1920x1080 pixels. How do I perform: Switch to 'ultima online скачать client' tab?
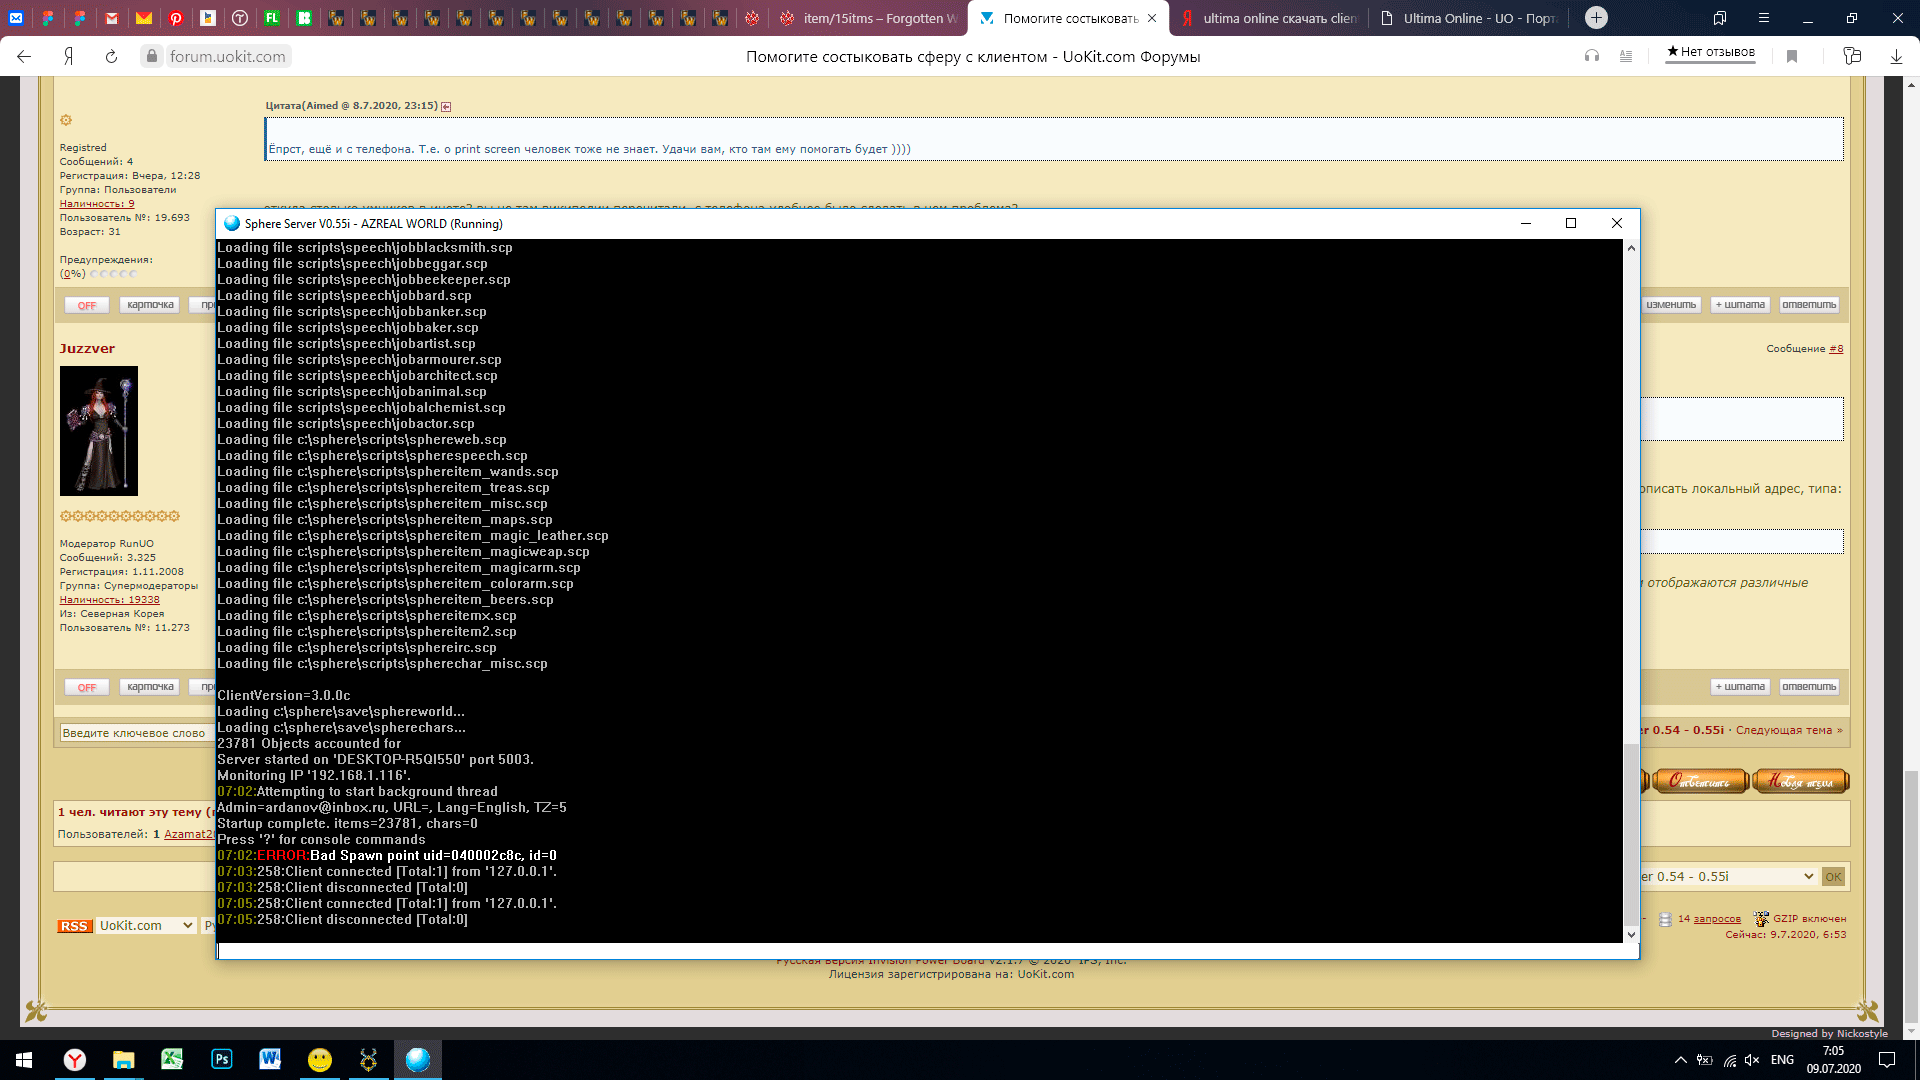(1268, 18)
